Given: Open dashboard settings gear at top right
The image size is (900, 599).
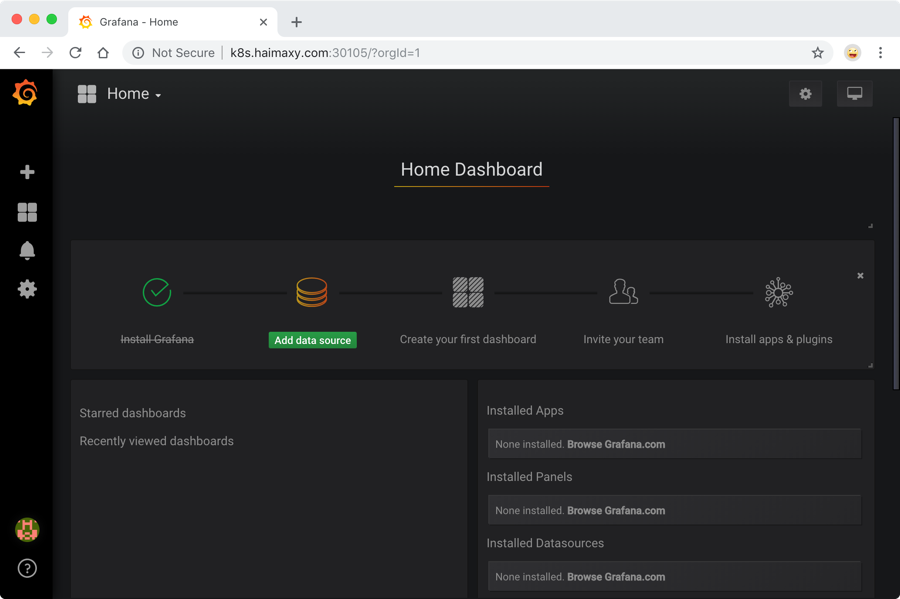Looking at the screenshot, I should point(805,94).
